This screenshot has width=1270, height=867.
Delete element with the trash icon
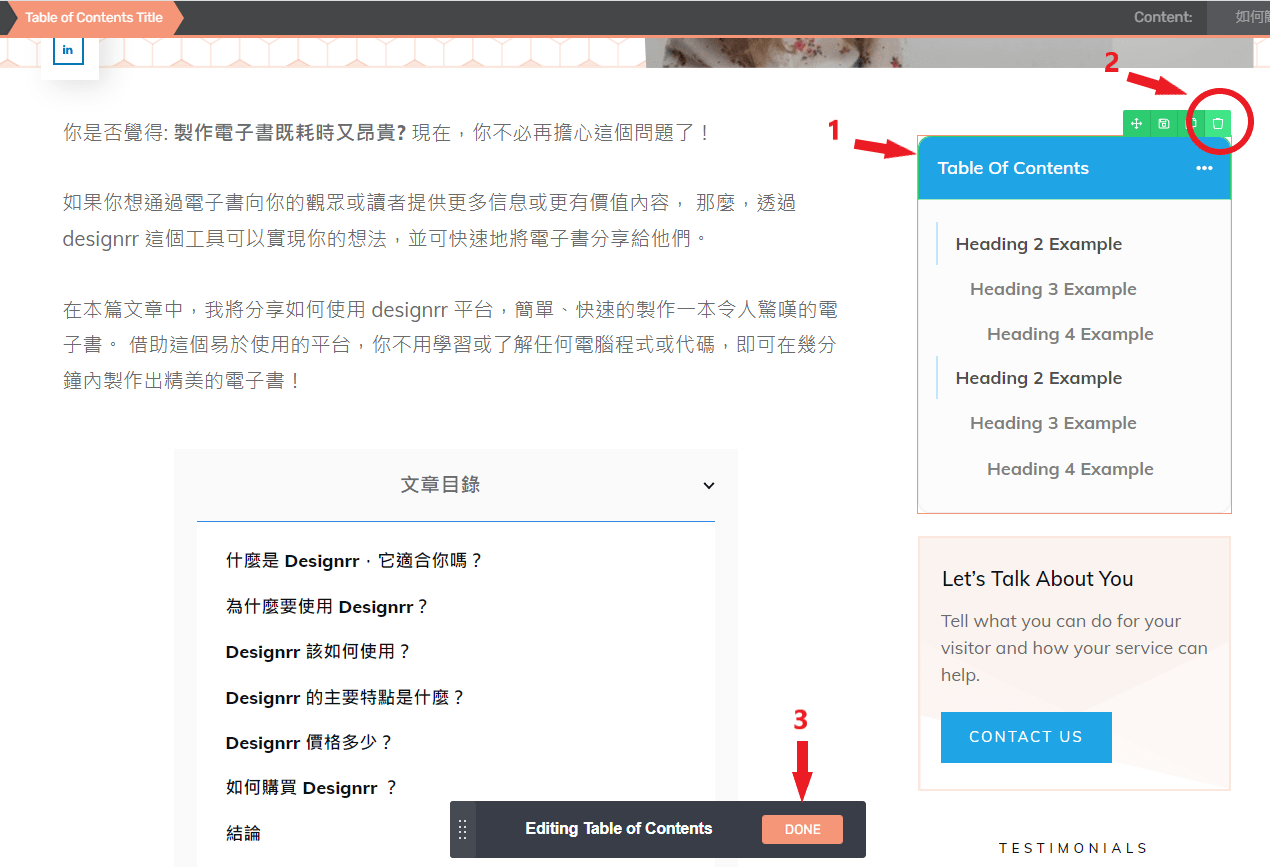pos(1218,123)
